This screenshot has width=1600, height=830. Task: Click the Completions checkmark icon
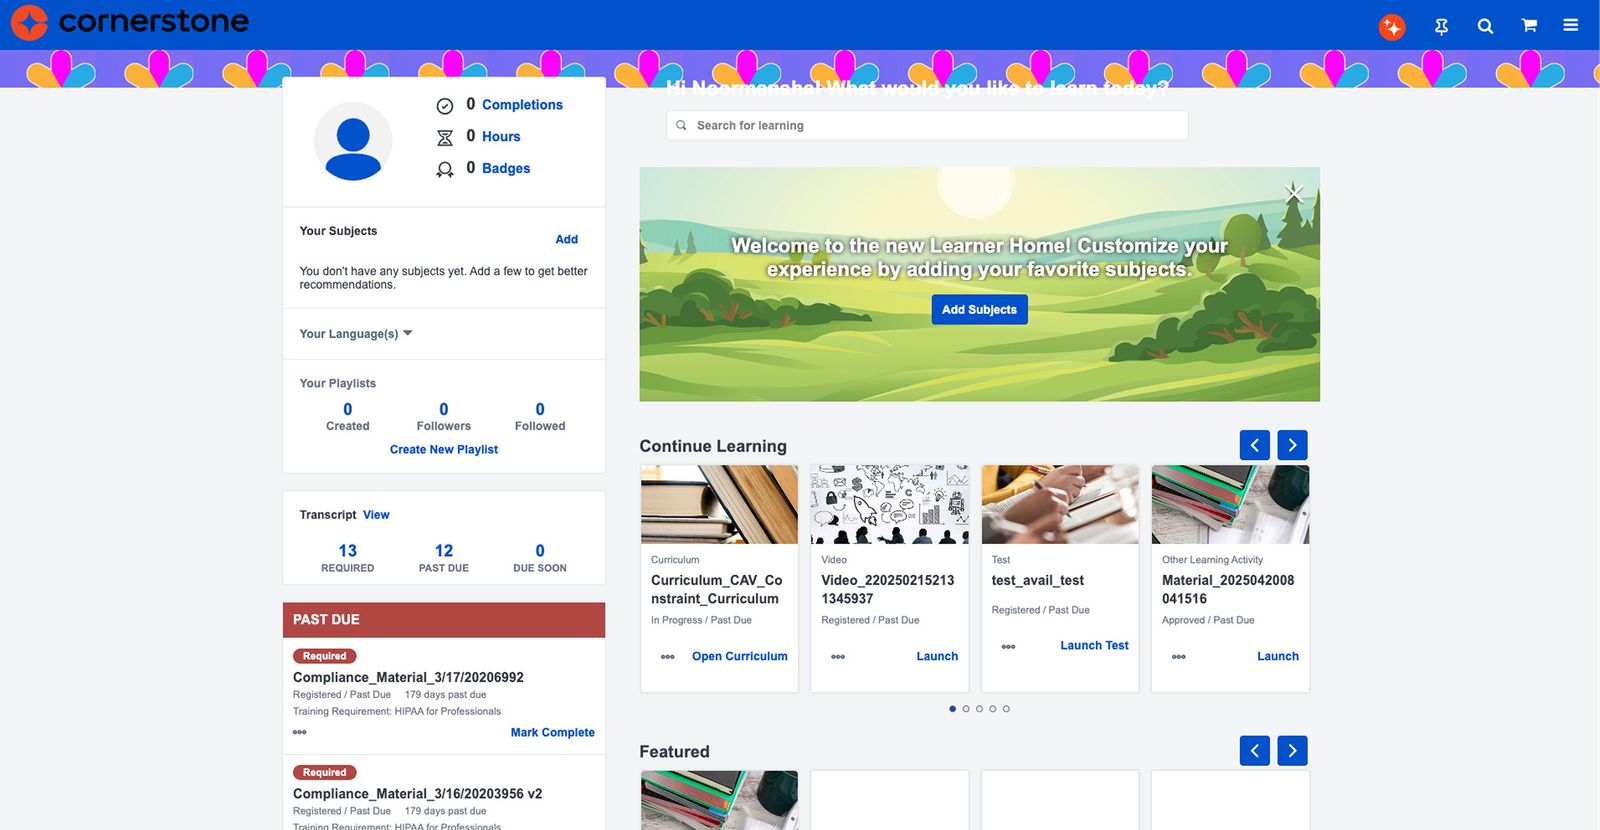coord(445,106)
